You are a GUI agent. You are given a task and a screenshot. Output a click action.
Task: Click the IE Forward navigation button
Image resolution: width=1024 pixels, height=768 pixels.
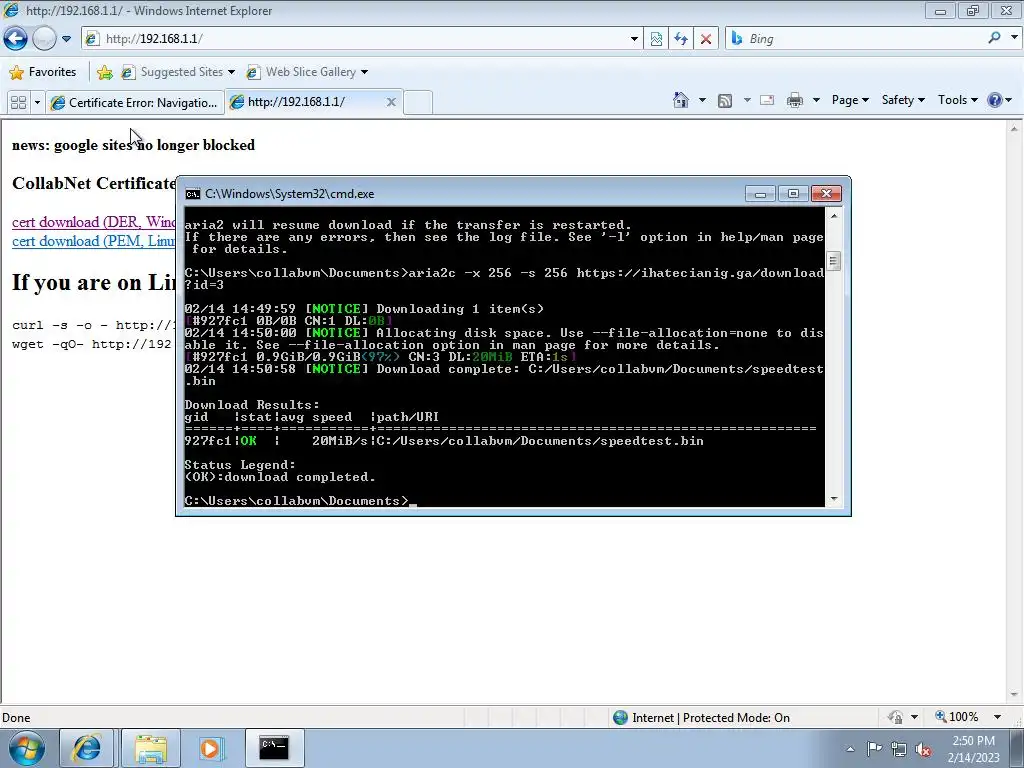point(44,39)
